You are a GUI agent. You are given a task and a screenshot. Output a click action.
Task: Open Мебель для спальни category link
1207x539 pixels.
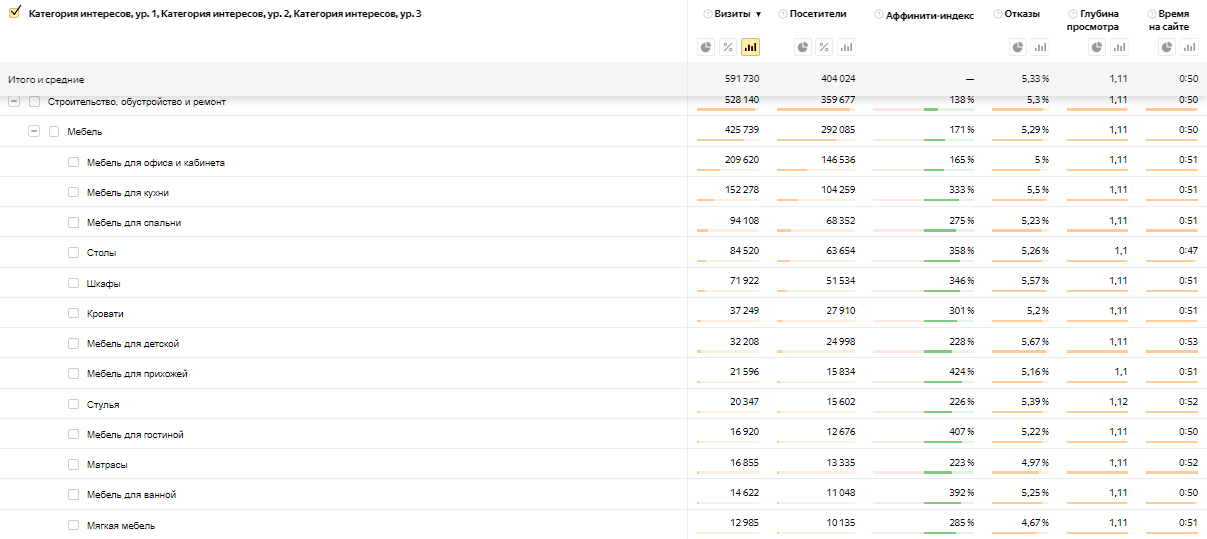[134, 223]
